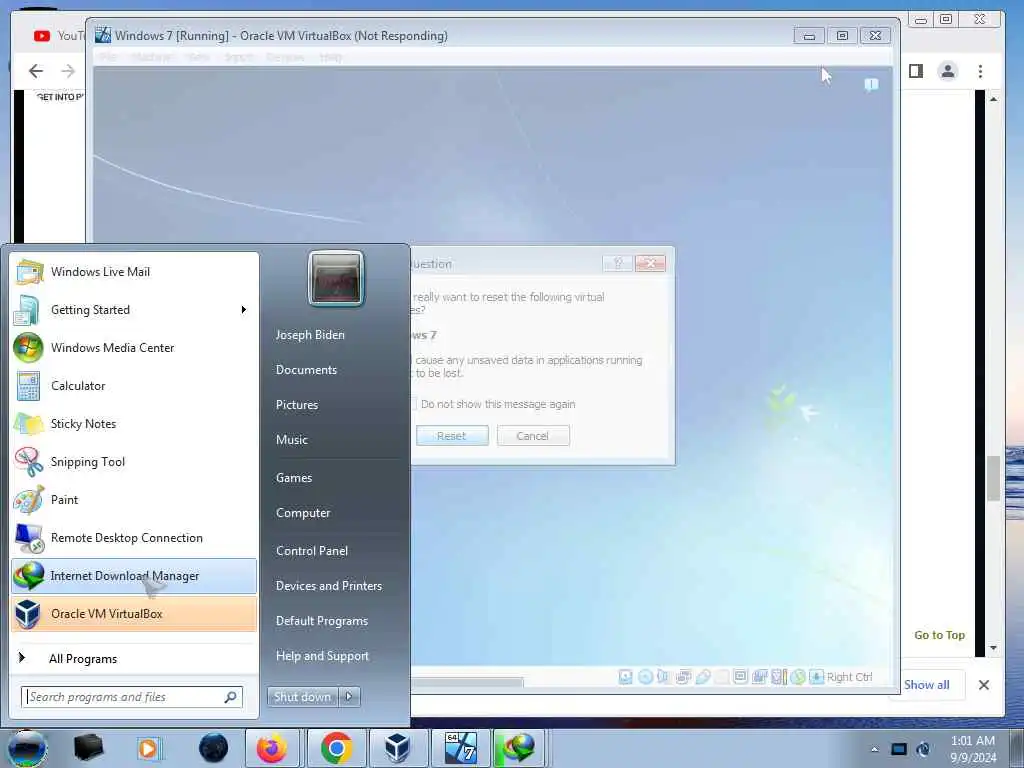Screen dimensions: 1024x768
Task: Show hidden system tray icons
Action: (x=874, y=749)
